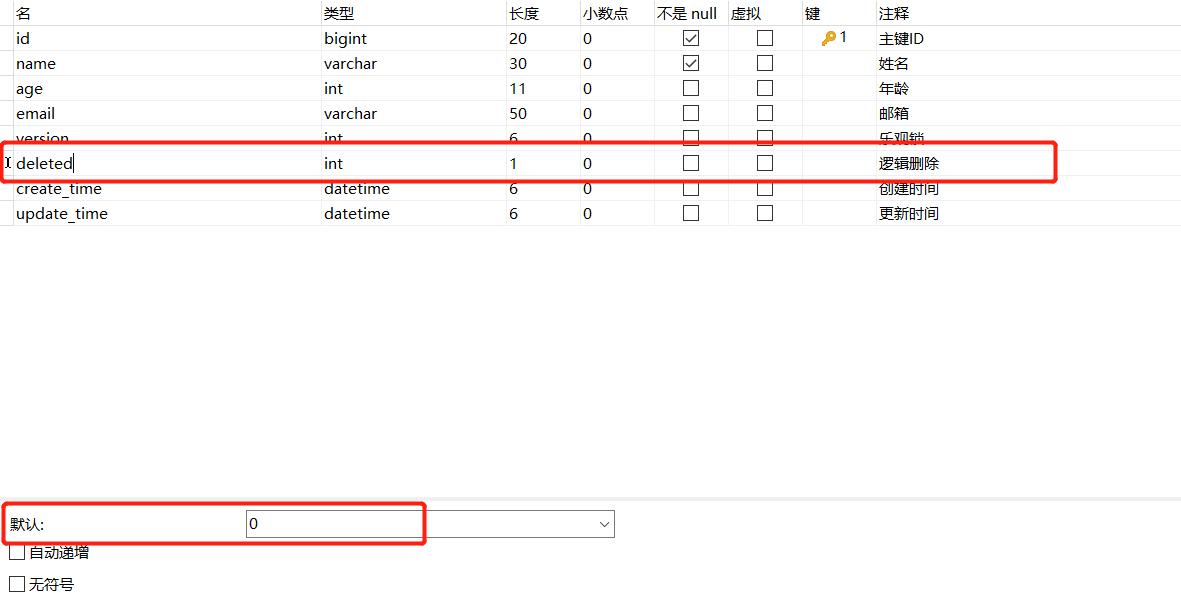Viewport: 1181px width, 606px height.
Task: Select the 'create_time' field name cell
Action: pyautogui.click(x=167, y=188)
